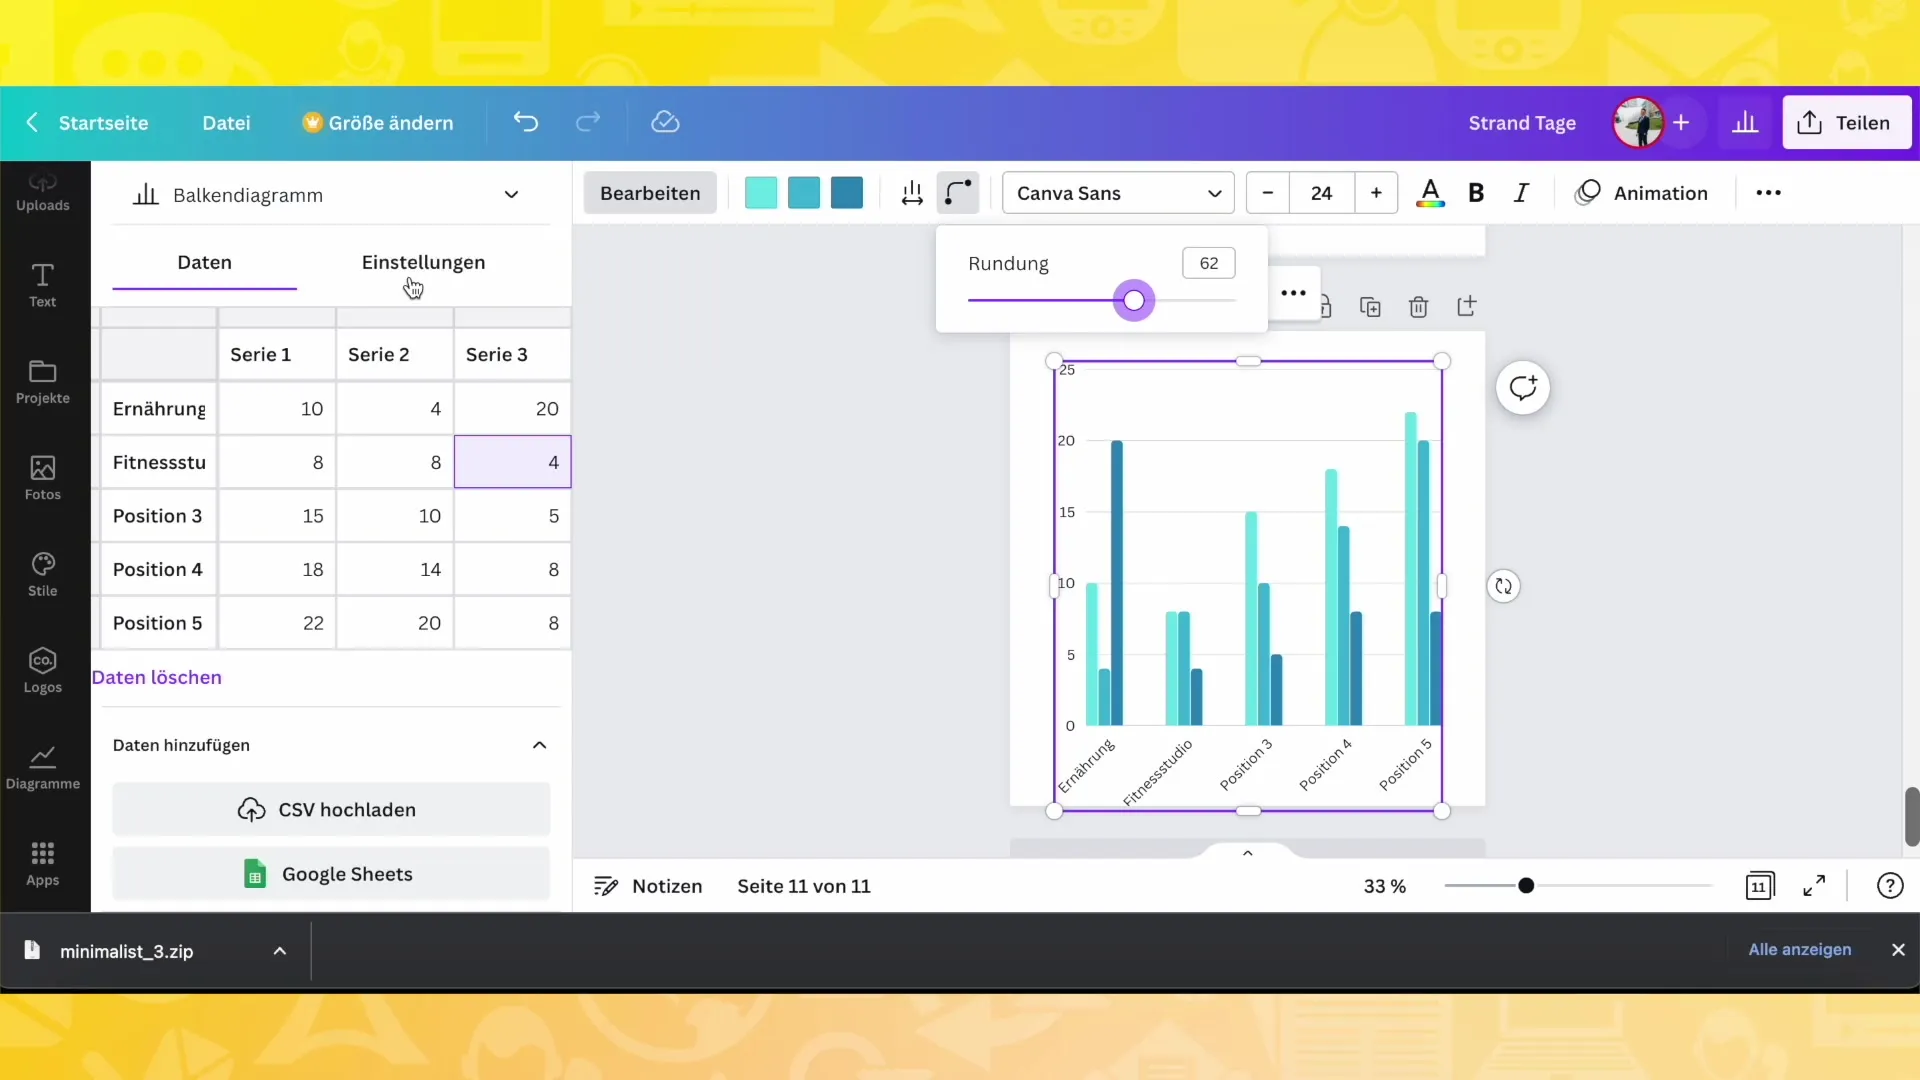Open Projekte in the sidebar

point(43,382)
